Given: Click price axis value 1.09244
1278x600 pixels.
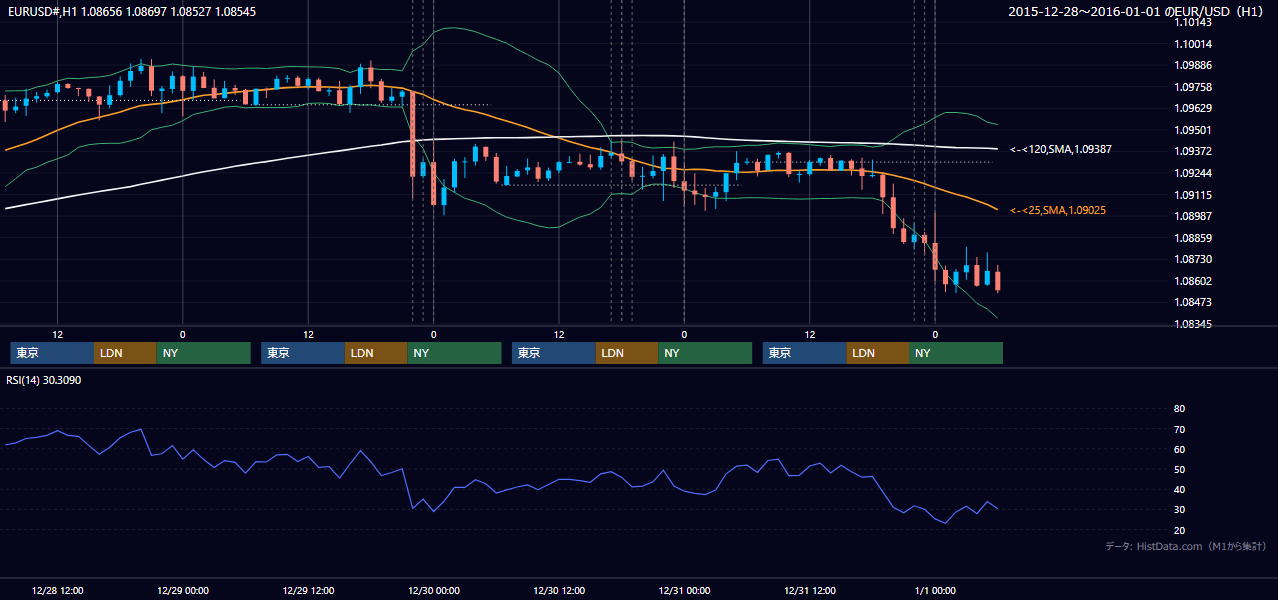Looking at the screenshot, I should click(1192, 173).
